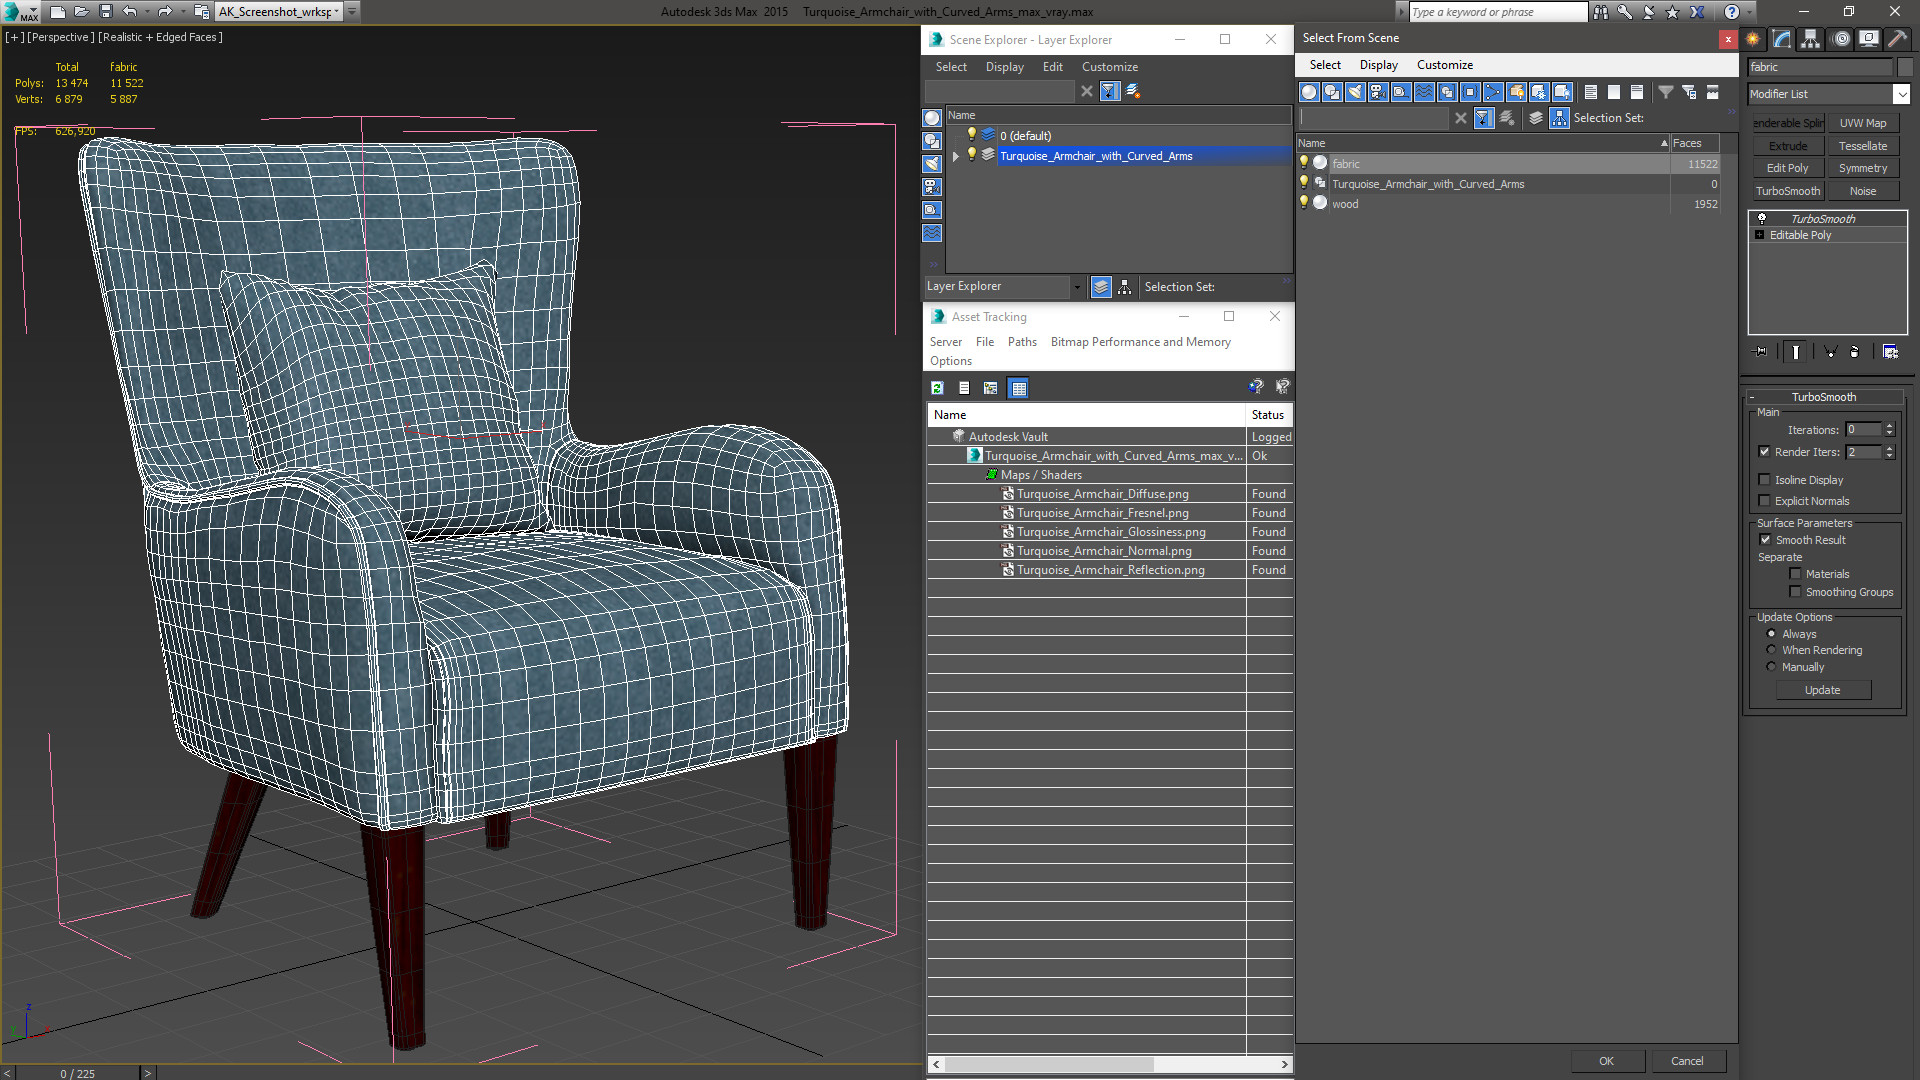Switch Asset Tracking to table view icon
The height and width of the screenshot is (1080, 1920).
point(1018,388)
